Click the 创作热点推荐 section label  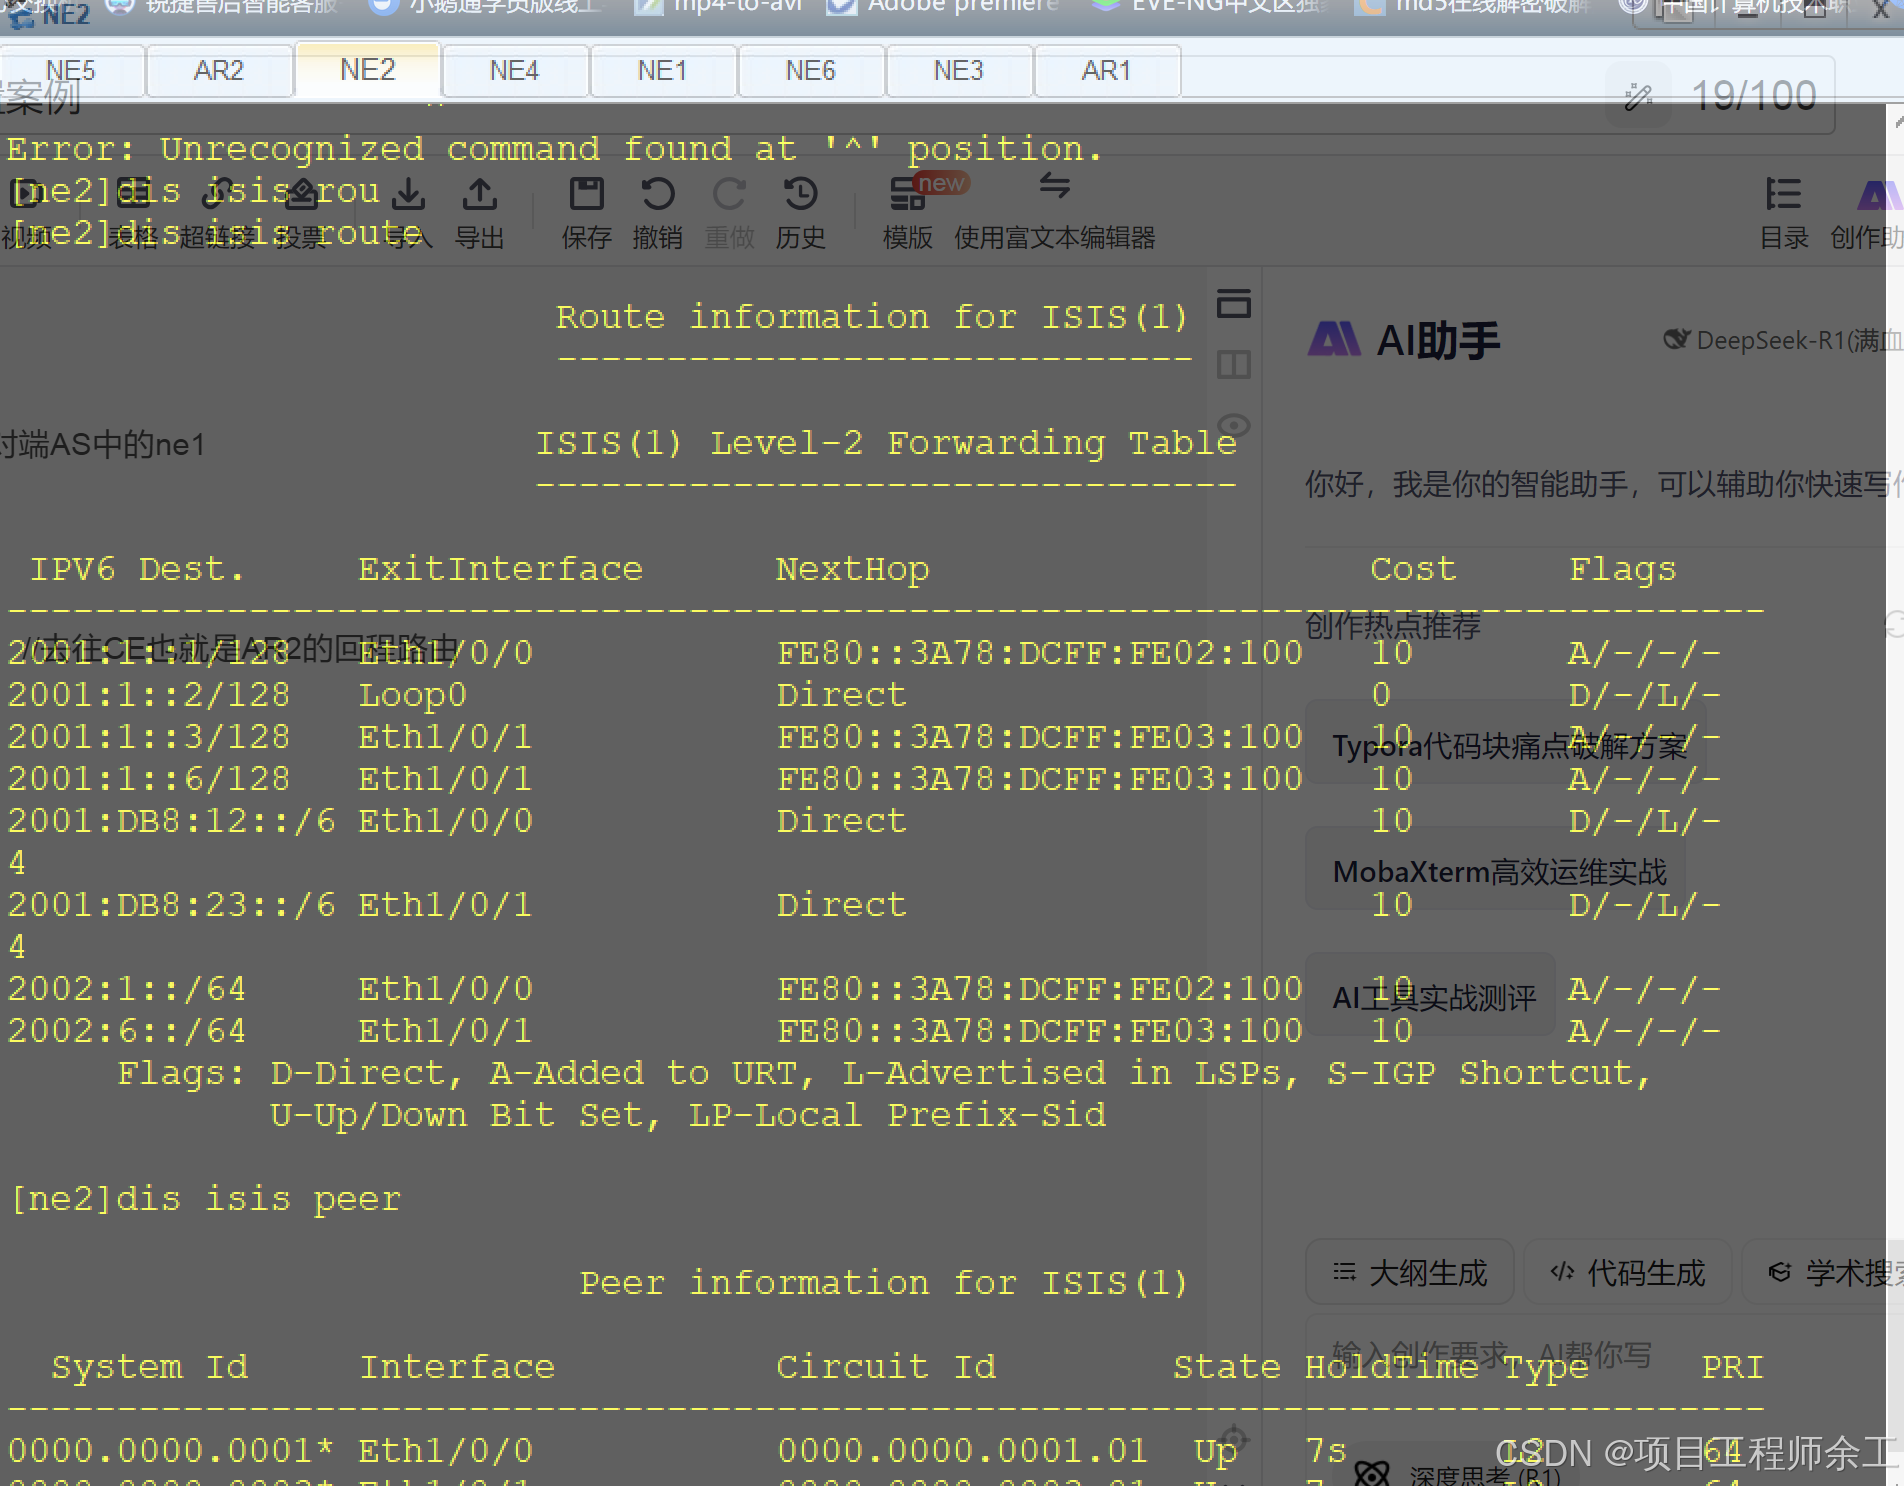click(1393, 627)
